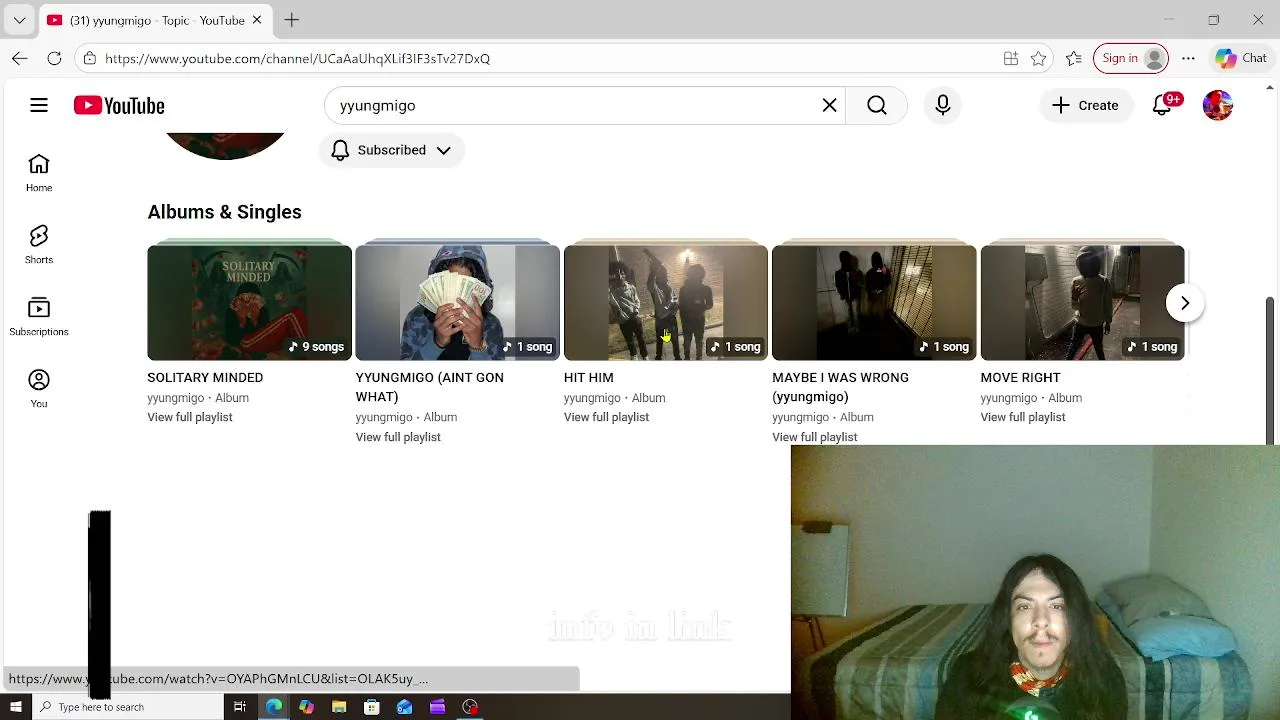Image resolution: width=1280 pixels, height=720 pixels.
Task: Open the tab actions dropdown arrow
Action: 19,20
